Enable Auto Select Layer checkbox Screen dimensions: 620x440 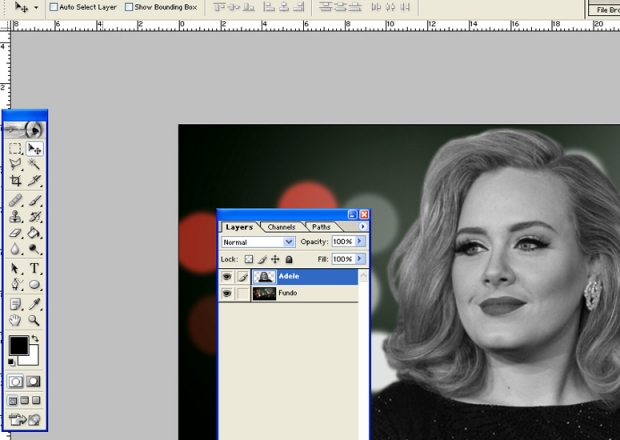[53, 6]
